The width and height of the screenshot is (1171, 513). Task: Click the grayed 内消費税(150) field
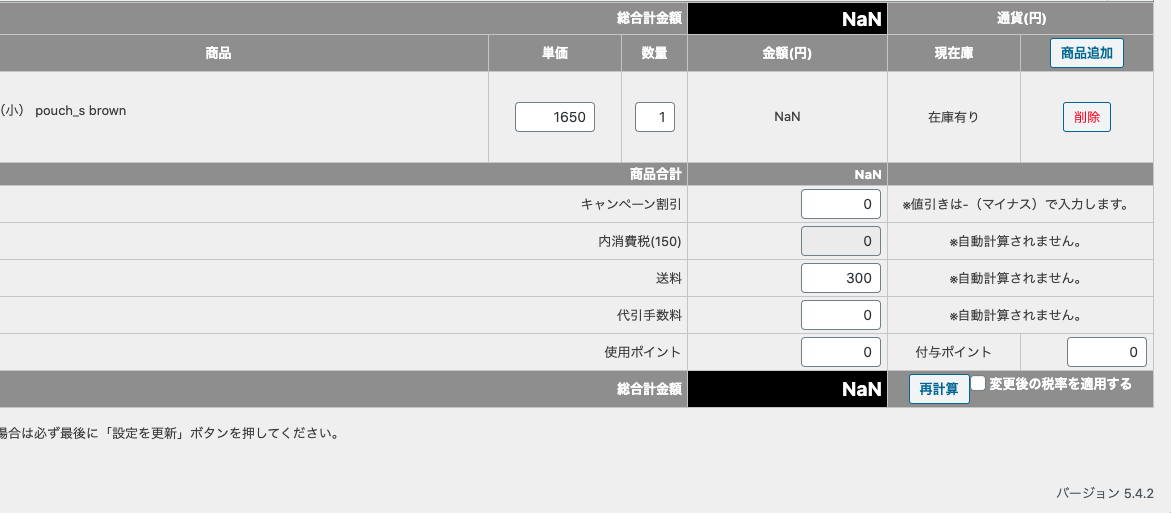[841, 241]
